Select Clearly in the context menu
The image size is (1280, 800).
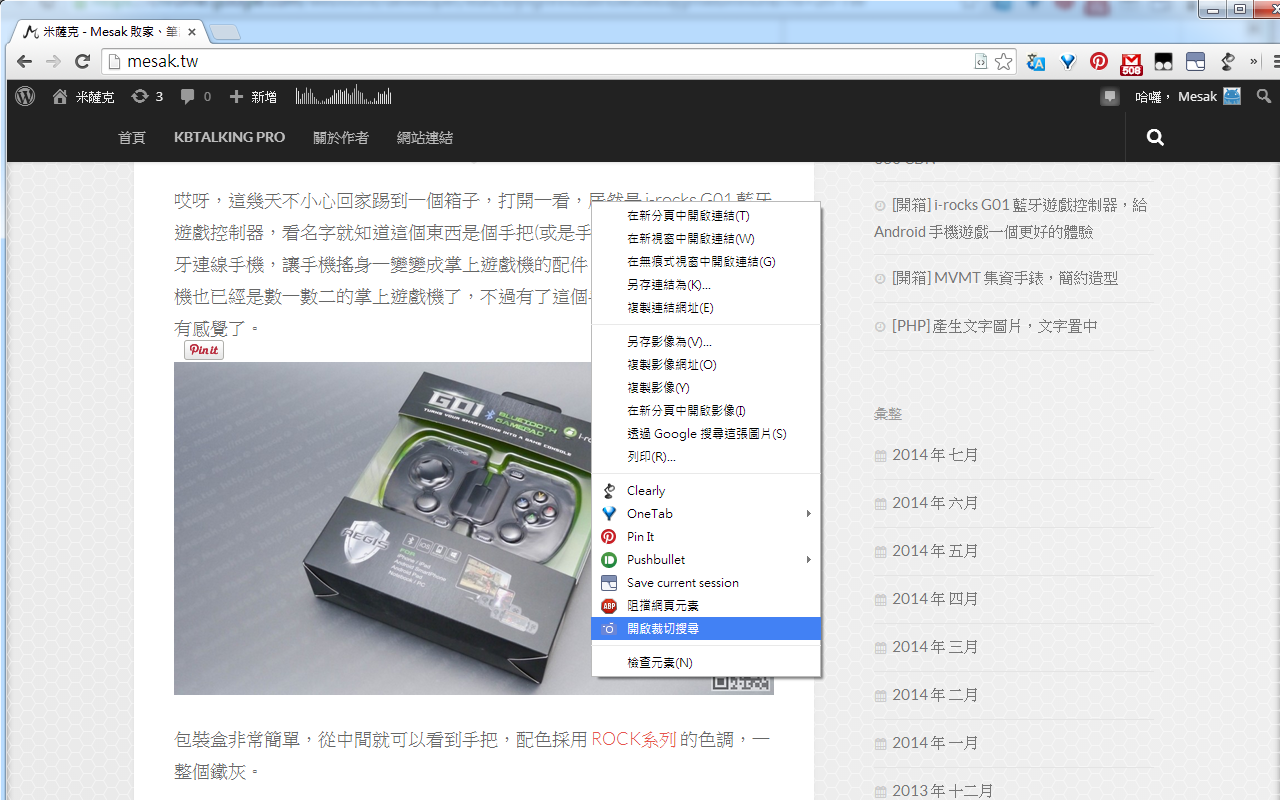[706, 490]
